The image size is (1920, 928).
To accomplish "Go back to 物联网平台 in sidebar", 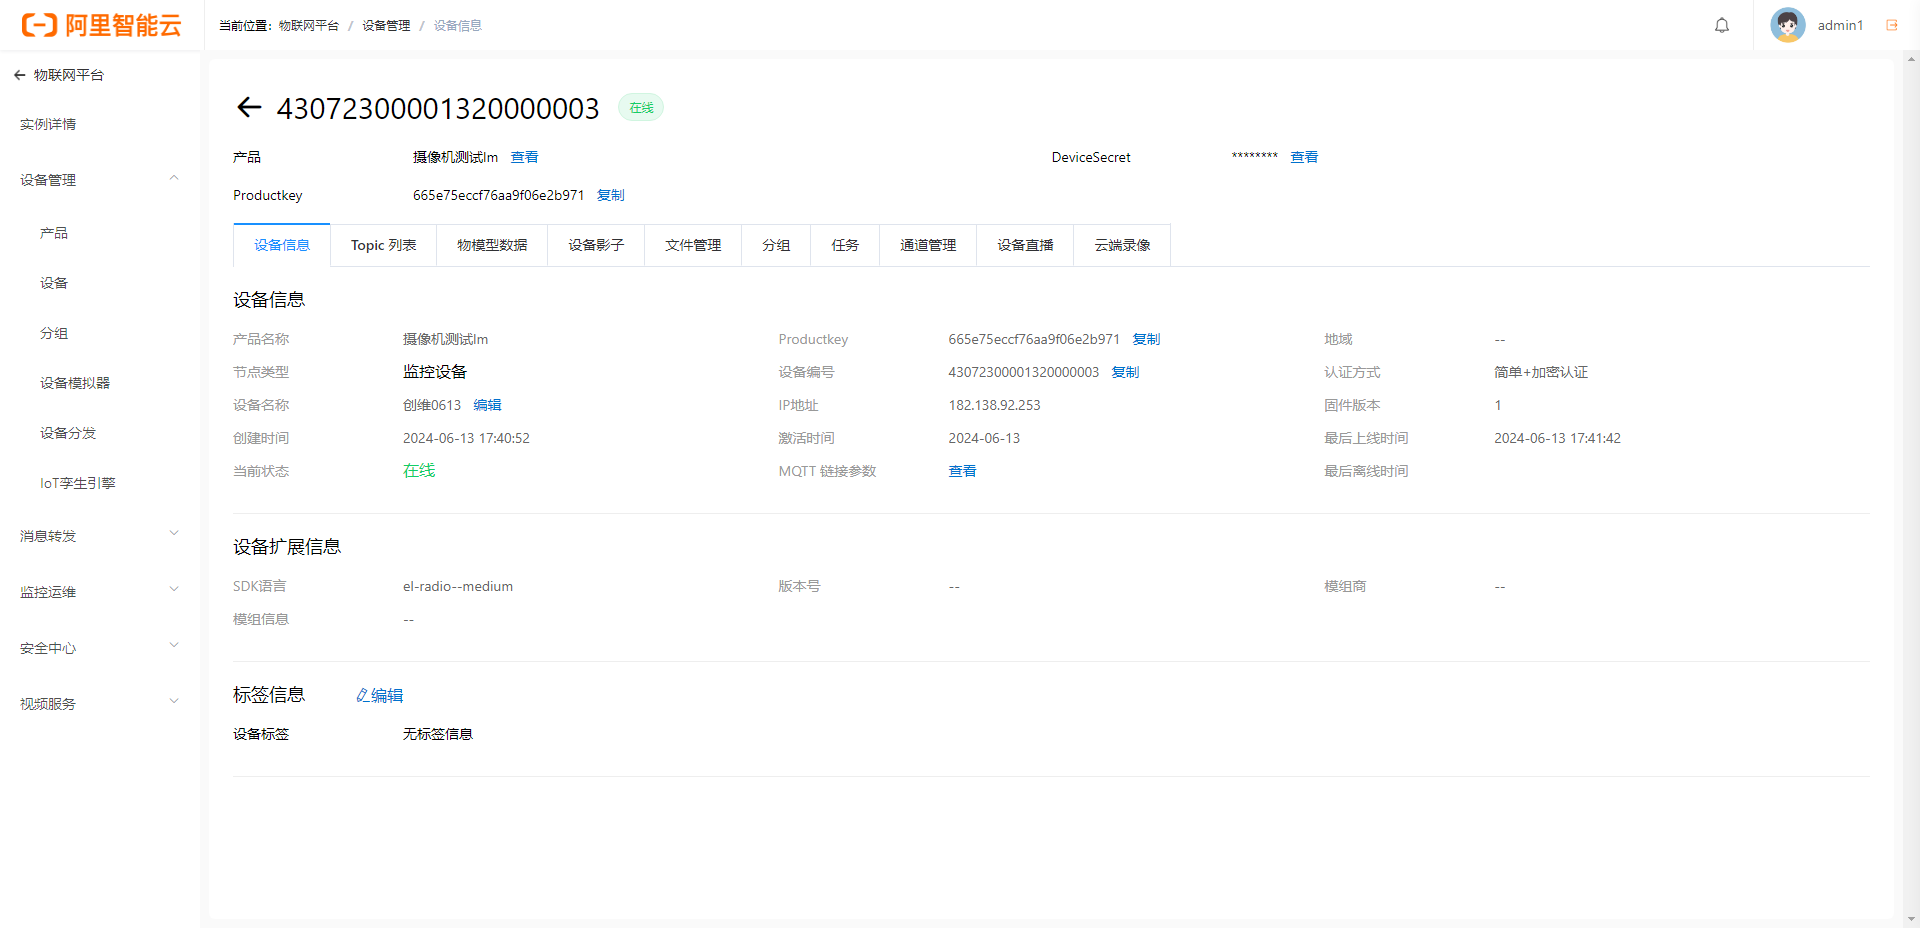I will coord(59,75).
